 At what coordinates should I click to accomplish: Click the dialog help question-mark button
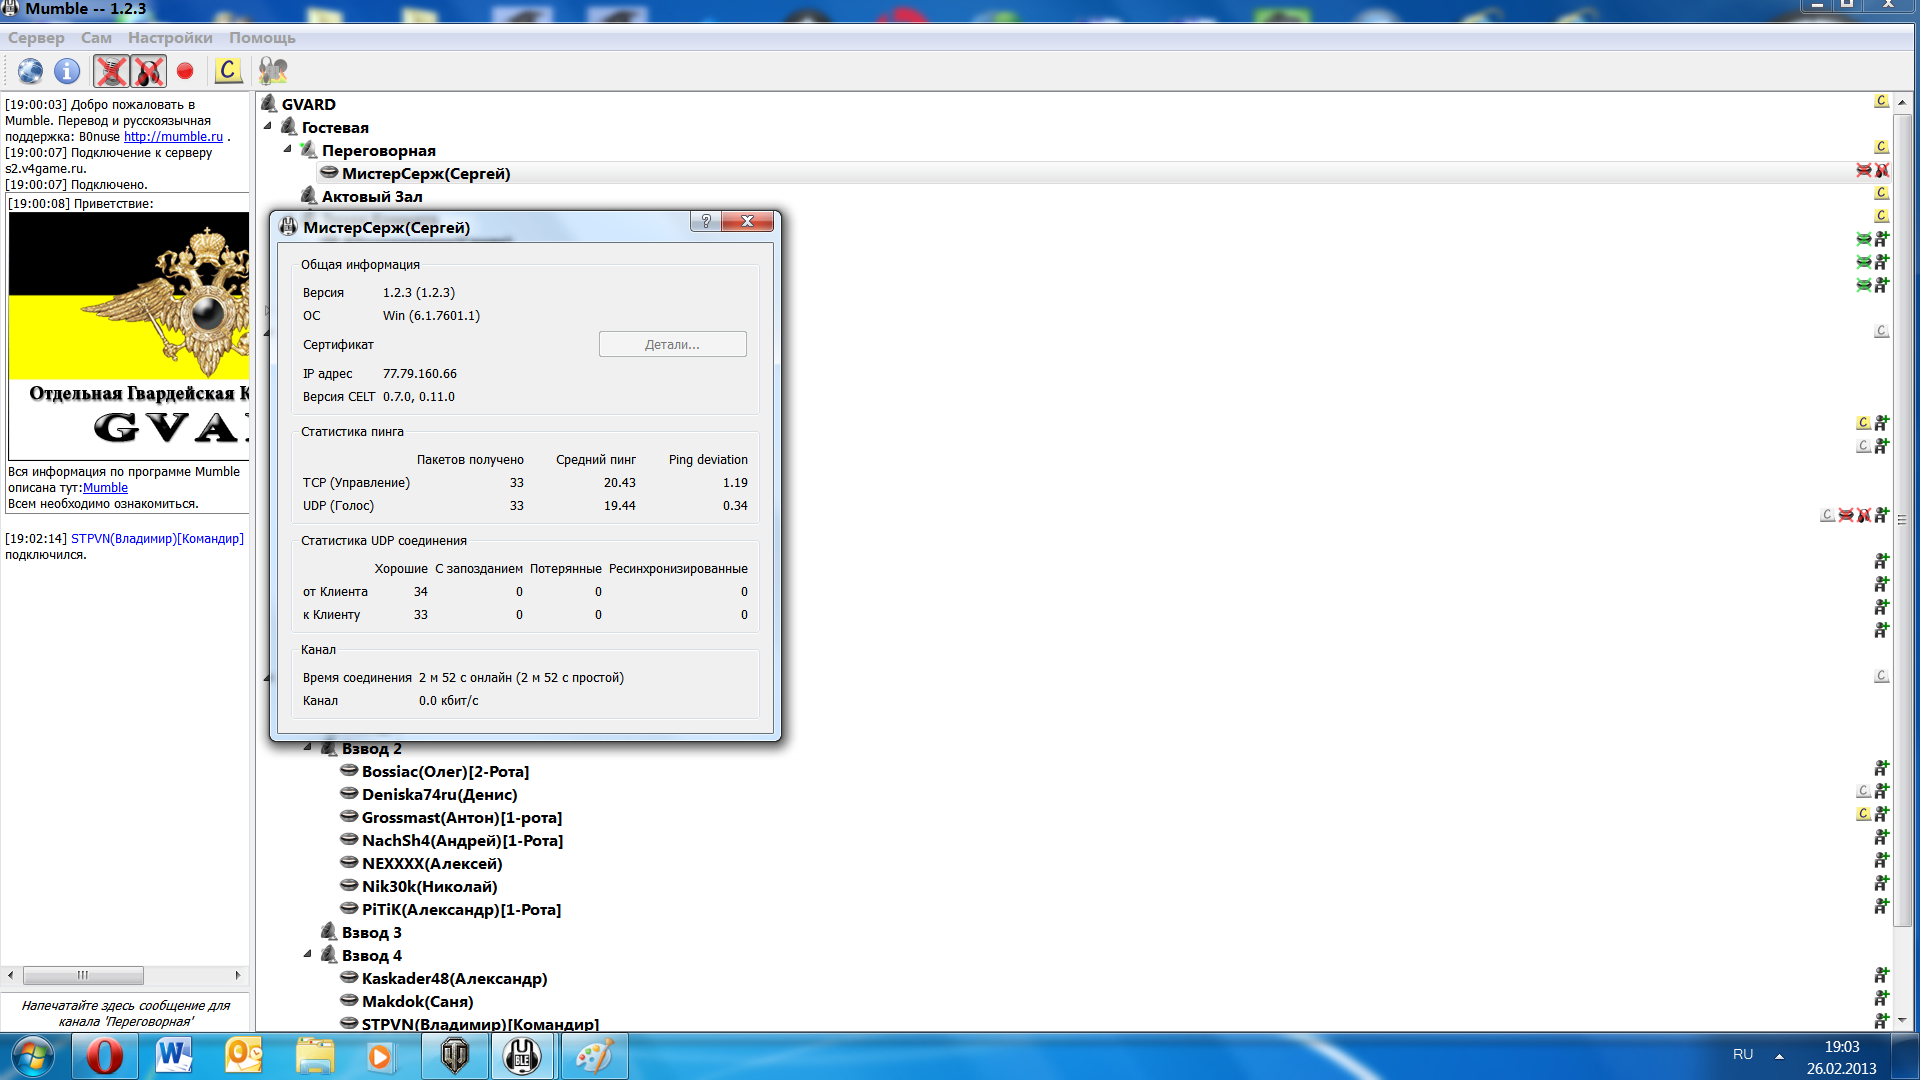pos(706,221)
